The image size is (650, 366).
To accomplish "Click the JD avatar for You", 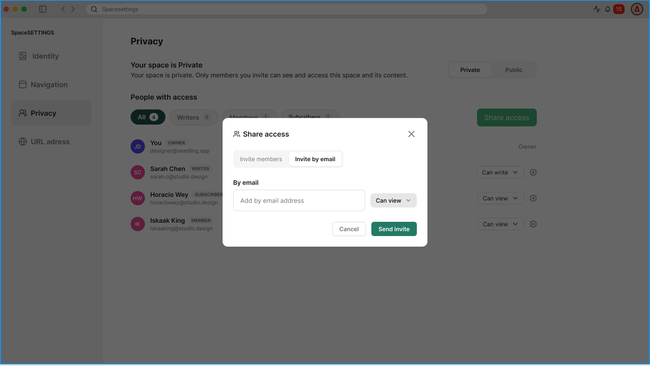I will click(x=138, y=146).
